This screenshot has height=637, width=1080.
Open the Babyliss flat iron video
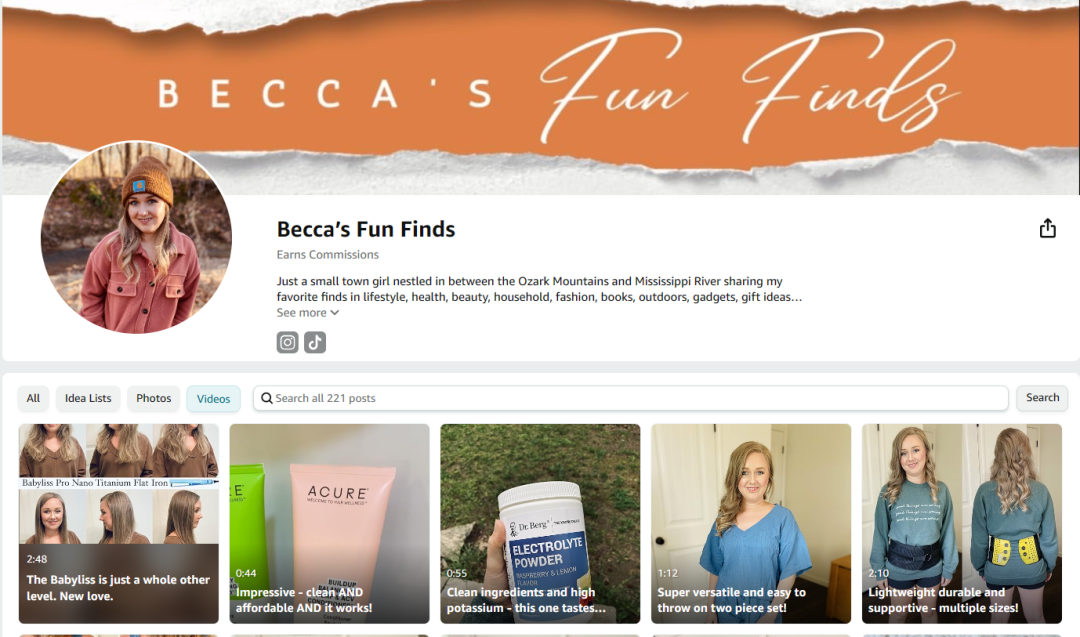(118, 523)
